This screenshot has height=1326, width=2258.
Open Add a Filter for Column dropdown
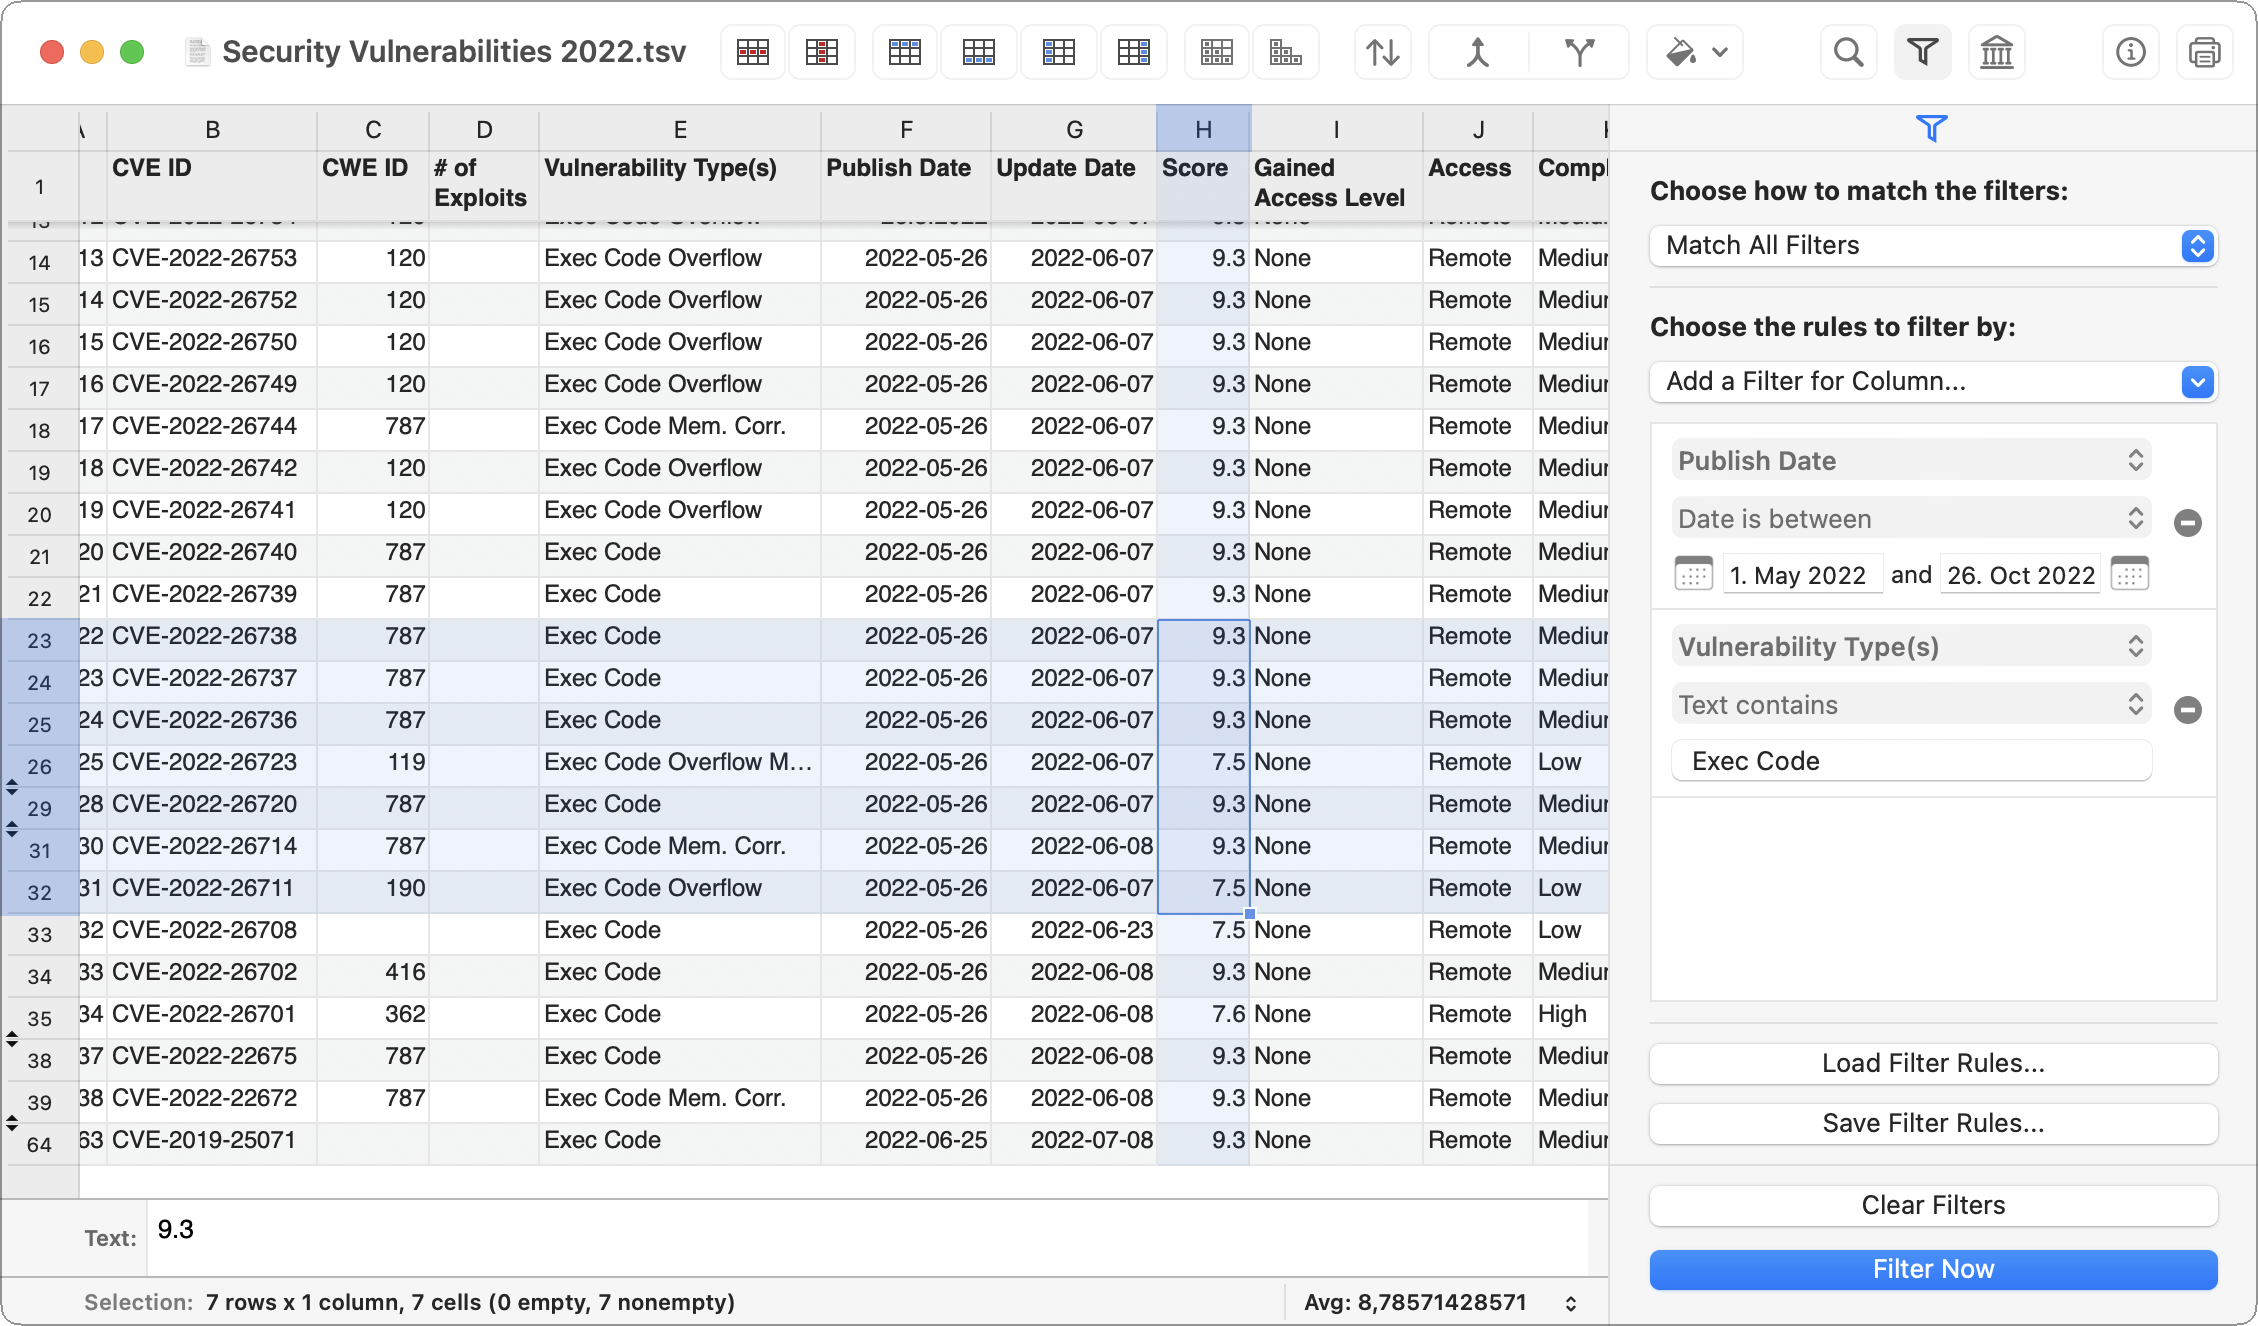tap(1932, 382)
